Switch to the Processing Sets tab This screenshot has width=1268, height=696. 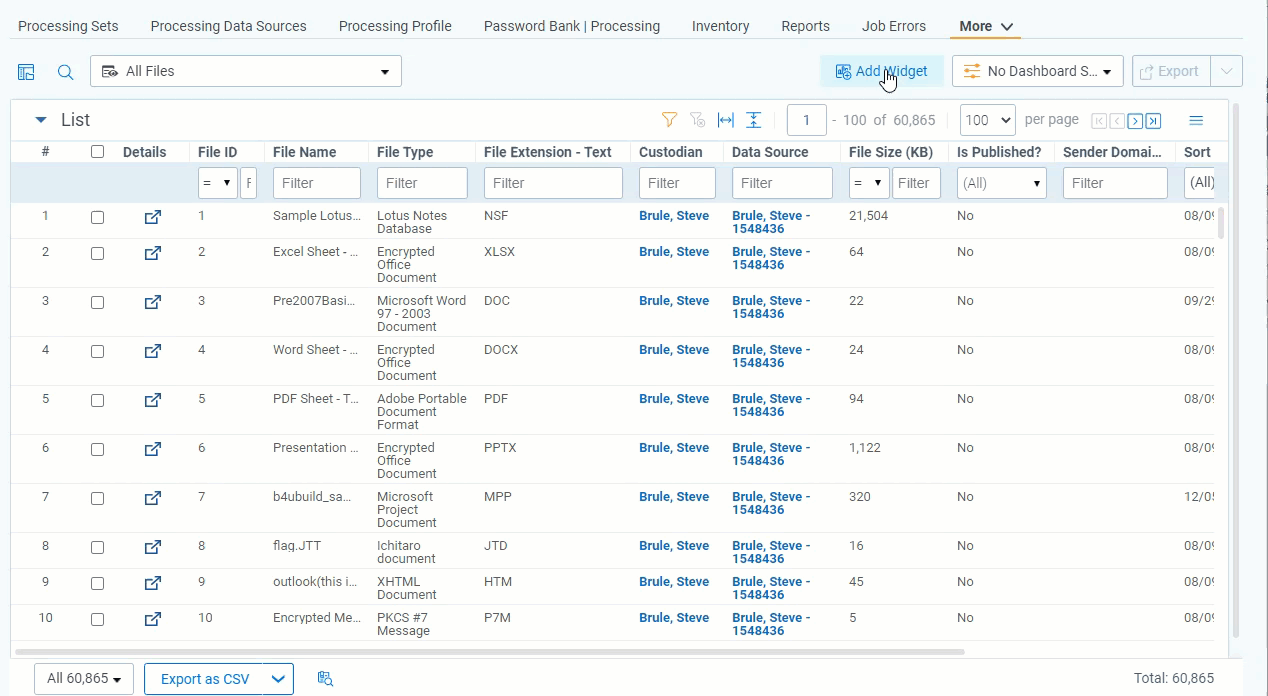tap(68, 26)
